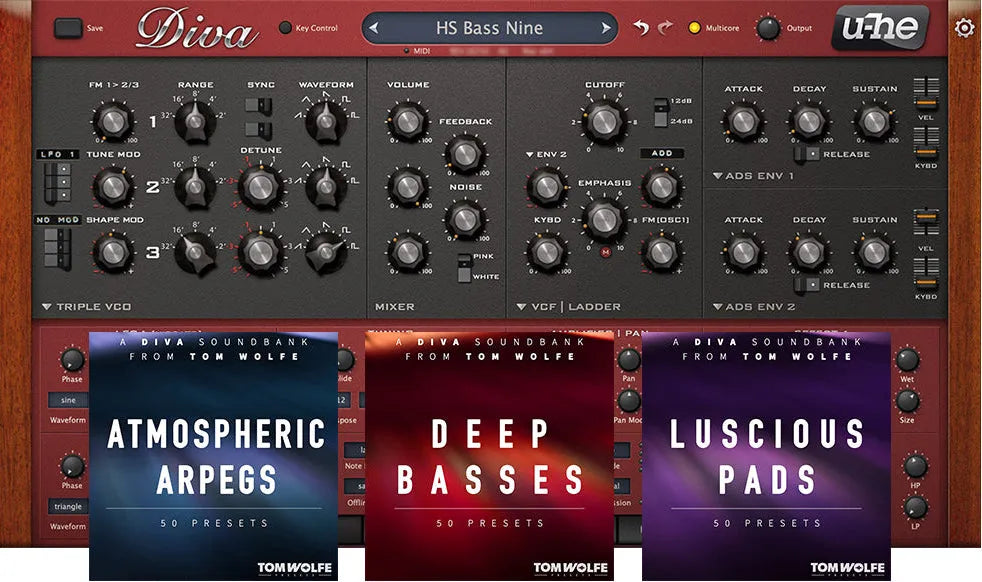The width and height of the screenshot is (982, 582).
Task: Click the u-he logo badge
Action: [879, 27]
